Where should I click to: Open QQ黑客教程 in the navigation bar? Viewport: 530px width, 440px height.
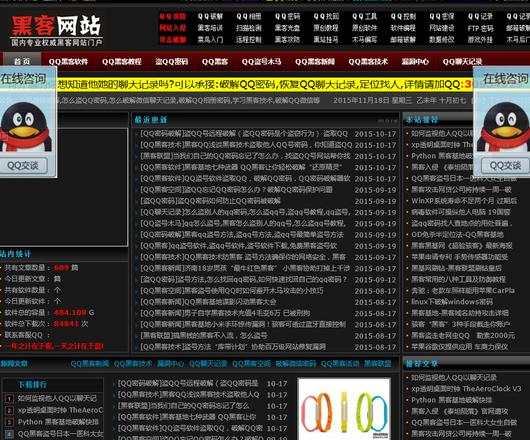click(x=122, y=62)
